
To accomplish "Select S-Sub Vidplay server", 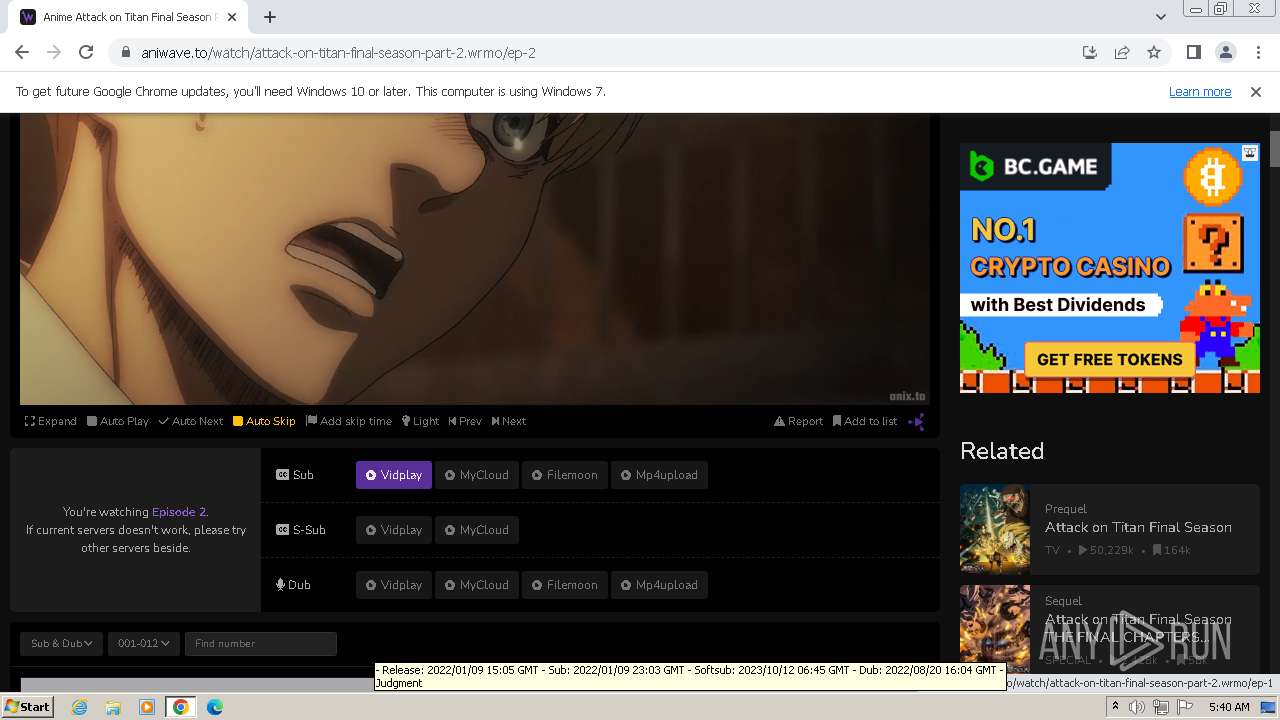I will click(394, 530).
